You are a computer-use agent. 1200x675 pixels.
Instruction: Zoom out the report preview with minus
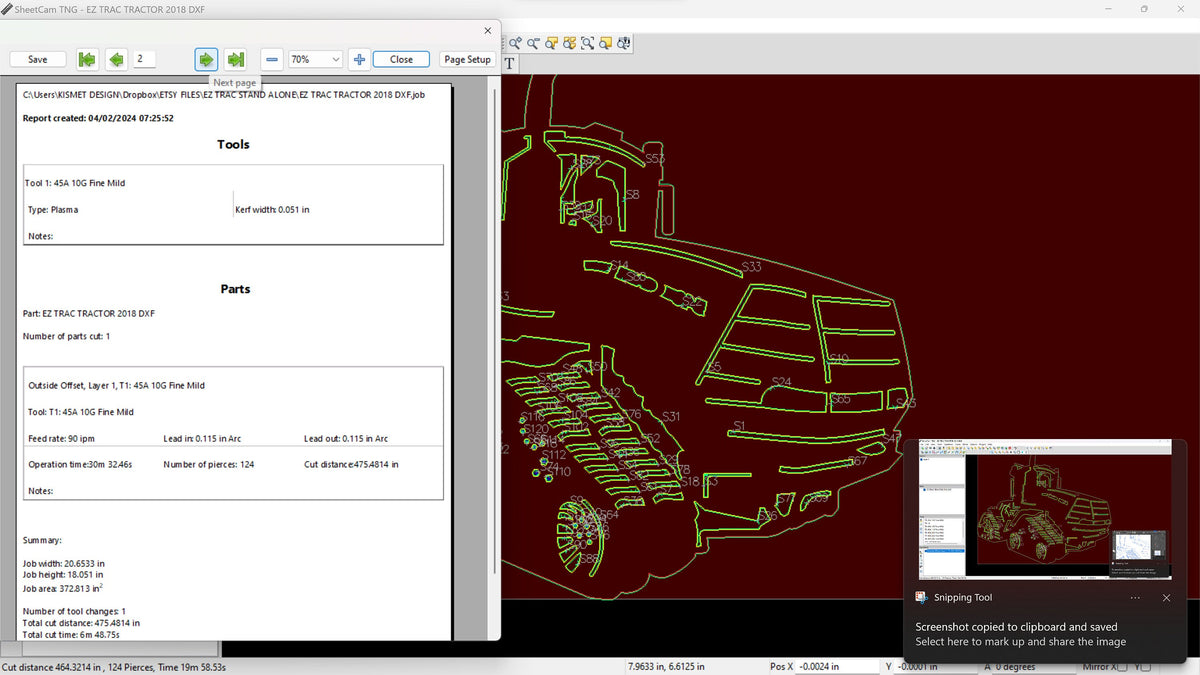272,59
